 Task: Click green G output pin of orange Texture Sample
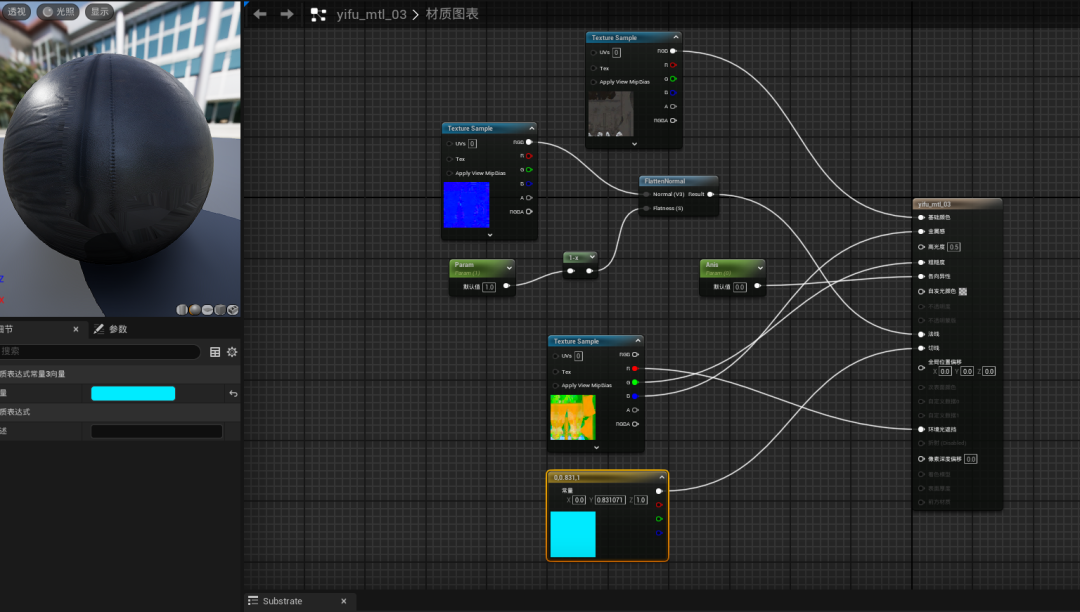point(635,382)
